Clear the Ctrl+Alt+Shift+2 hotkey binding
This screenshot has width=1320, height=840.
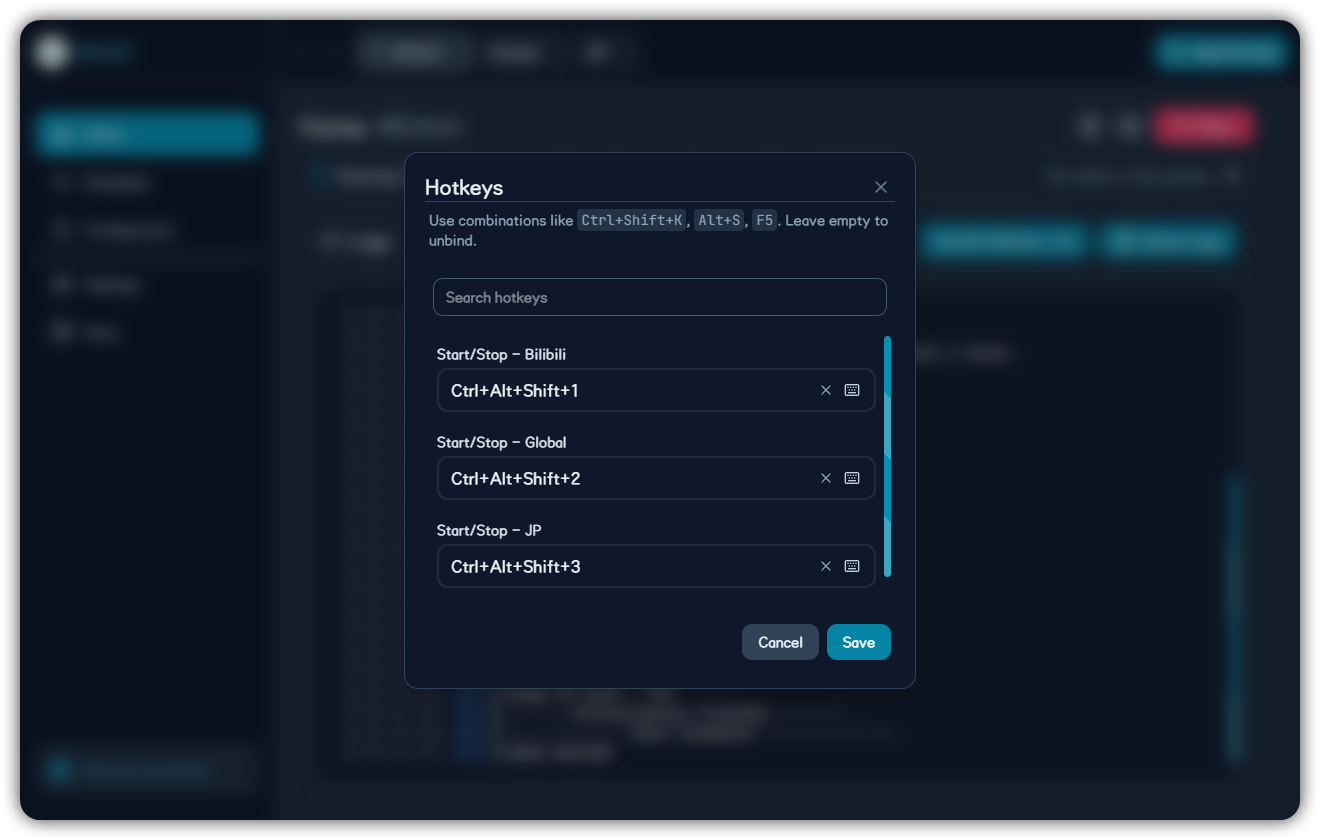point(826,478)
